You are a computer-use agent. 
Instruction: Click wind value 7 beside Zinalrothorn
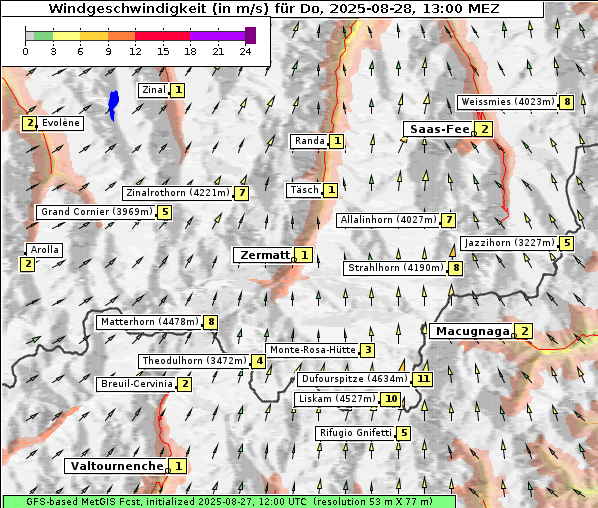(x=242, y=193)
